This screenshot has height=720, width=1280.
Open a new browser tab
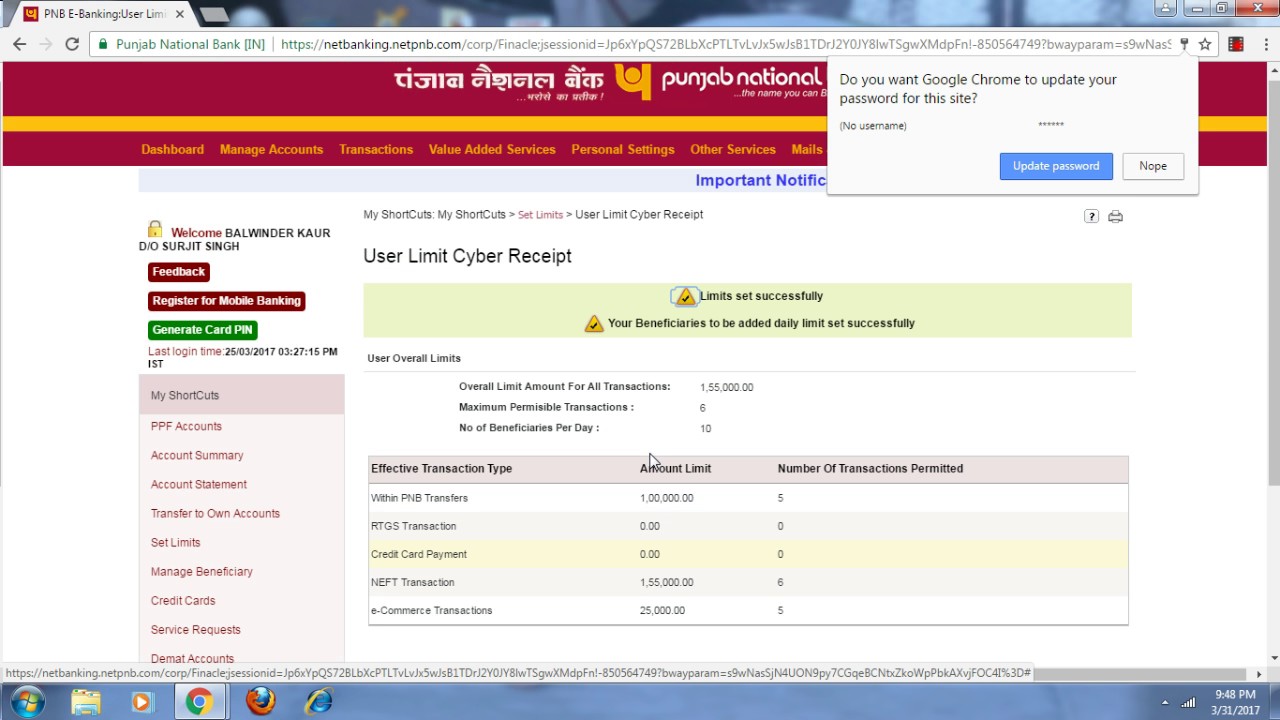point(214,14)
